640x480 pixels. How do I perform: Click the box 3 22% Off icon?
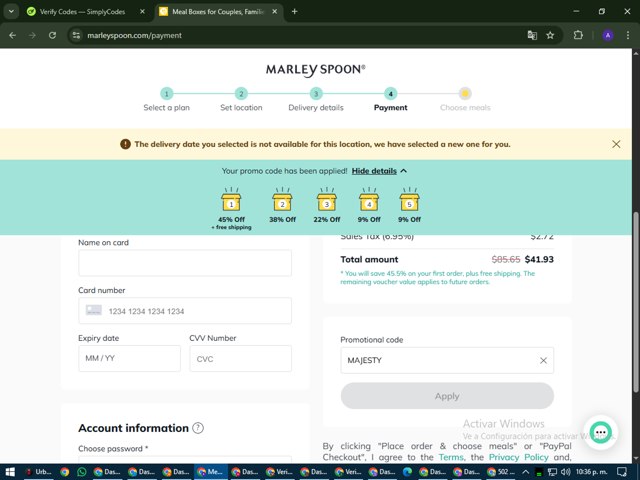[x=327, y=200]
